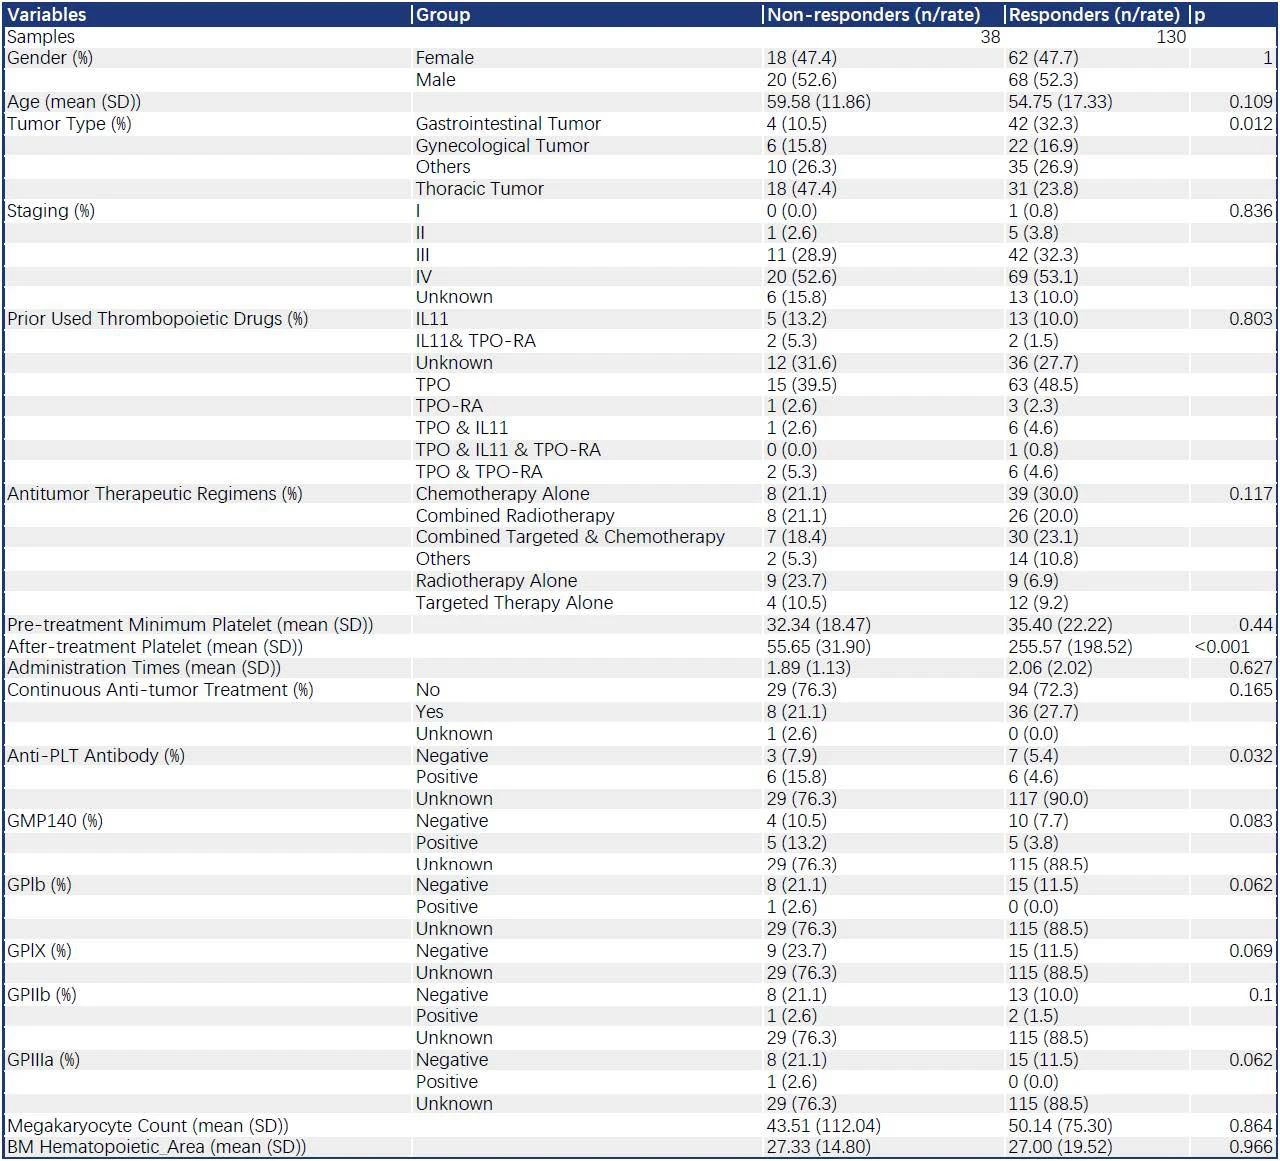1280x1161 pixels.
Task: Select the Non-responders (n/rate) header
Action: tap(874, 15)
